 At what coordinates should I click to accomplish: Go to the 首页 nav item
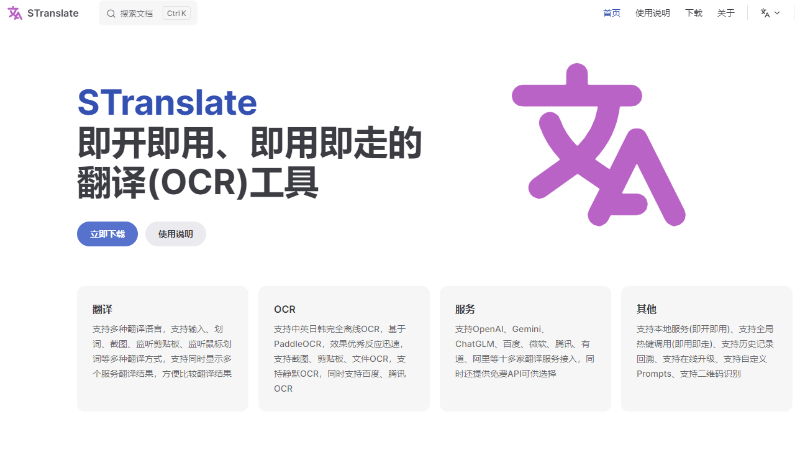tap(611, 13)
